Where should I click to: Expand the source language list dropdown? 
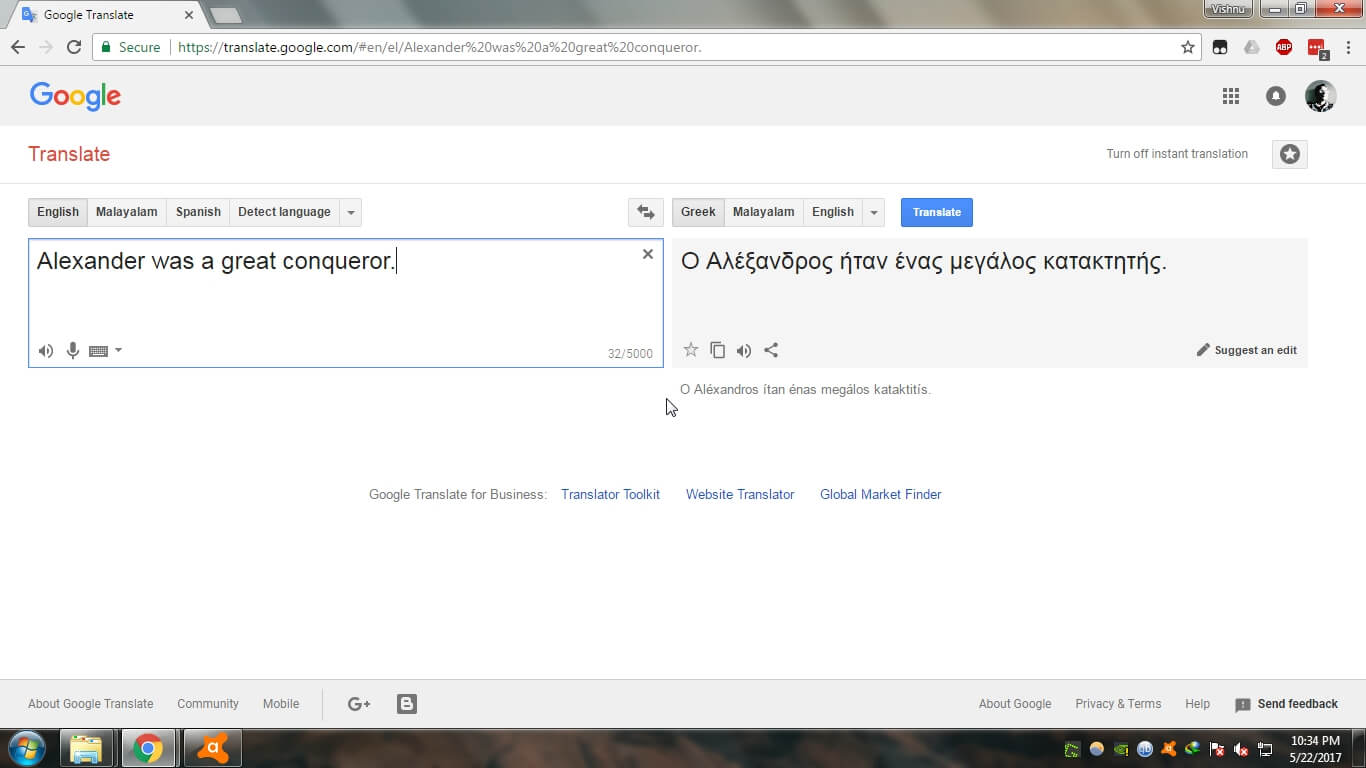click(x=351, y=212)
